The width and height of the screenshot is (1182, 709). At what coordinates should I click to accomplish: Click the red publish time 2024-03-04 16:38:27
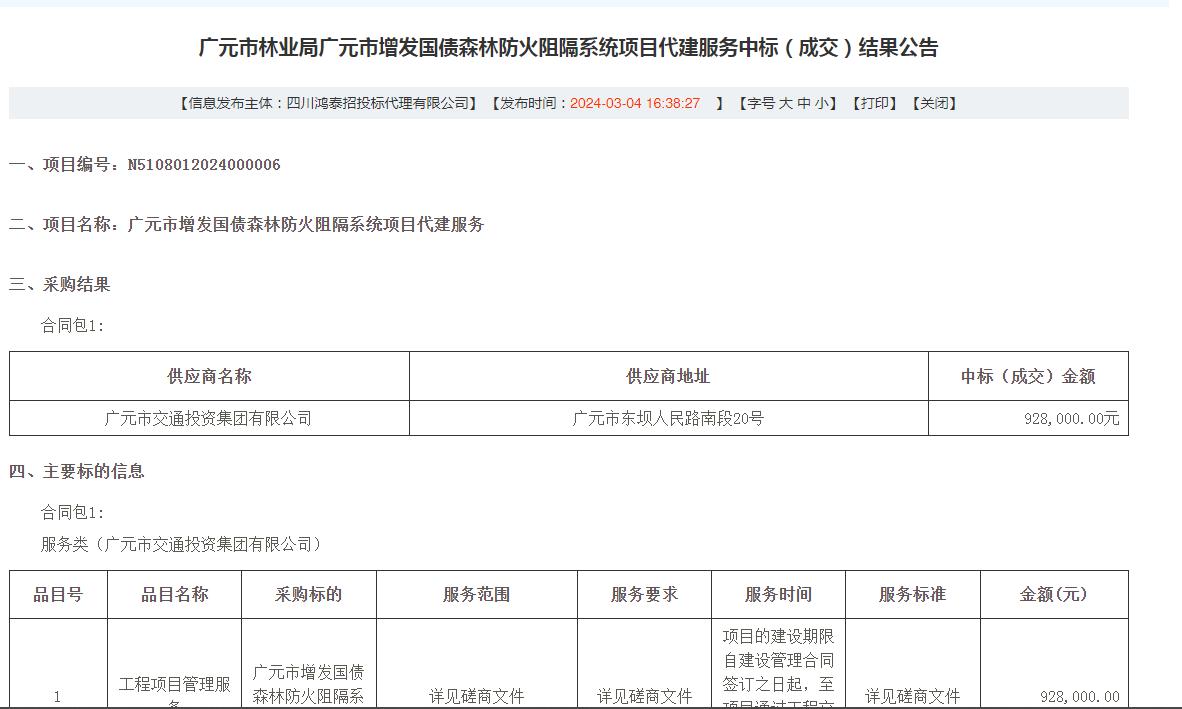coord(635,103)
